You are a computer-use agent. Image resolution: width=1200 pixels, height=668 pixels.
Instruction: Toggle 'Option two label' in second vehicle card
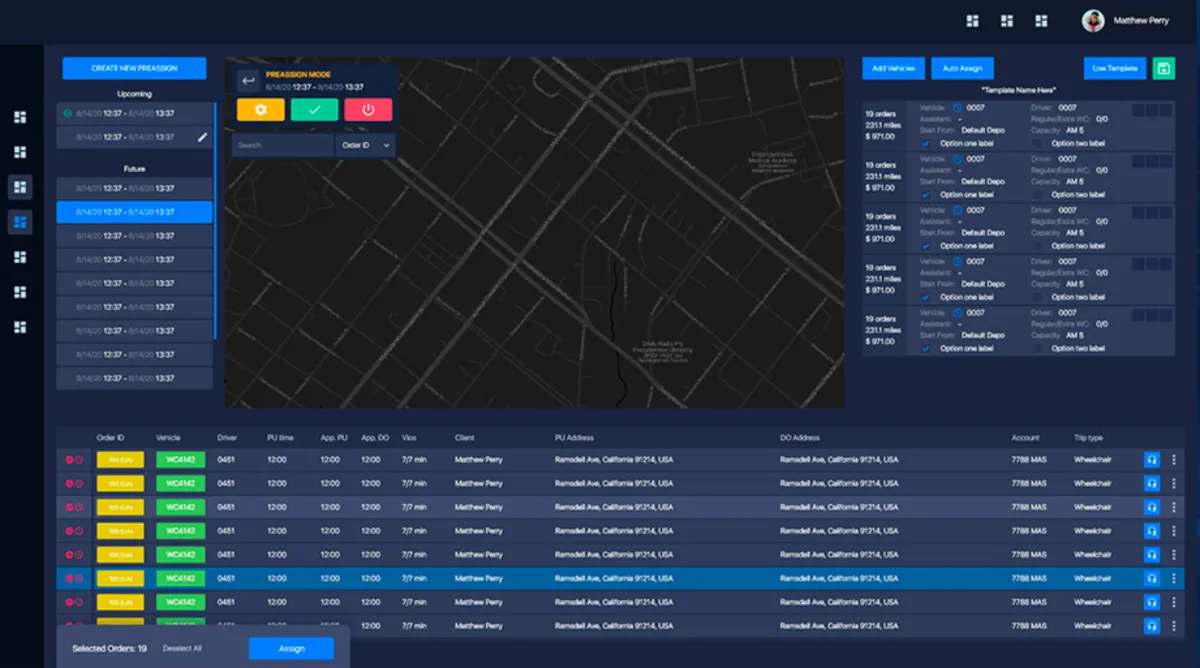point(1036,195)
